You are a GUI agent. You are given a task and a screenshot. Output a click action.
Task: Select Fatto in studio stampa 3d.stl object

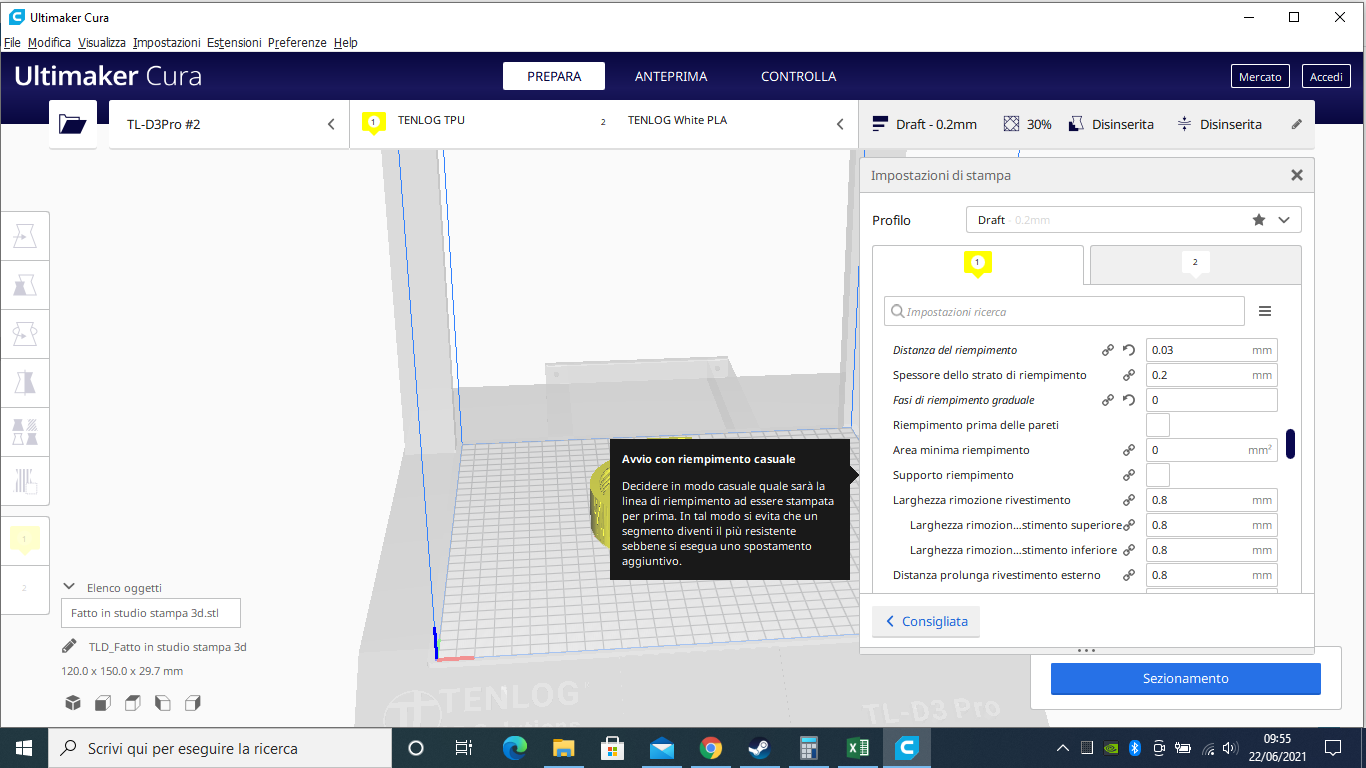tap(151, 613)
